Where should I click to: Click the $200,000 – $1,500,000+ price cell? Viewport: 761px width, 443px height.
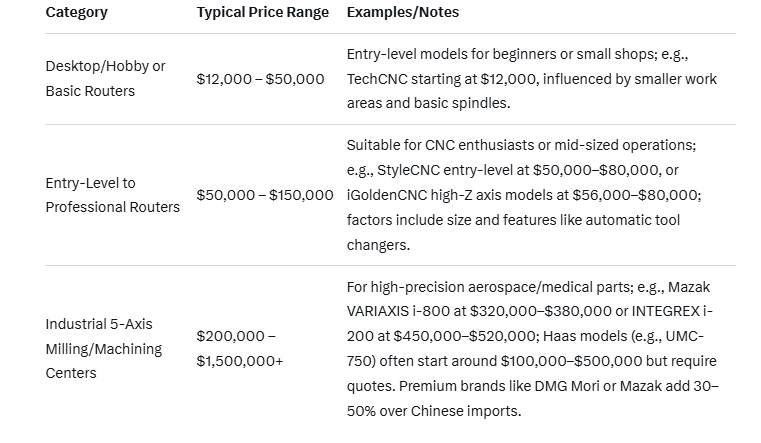point(240,349)
